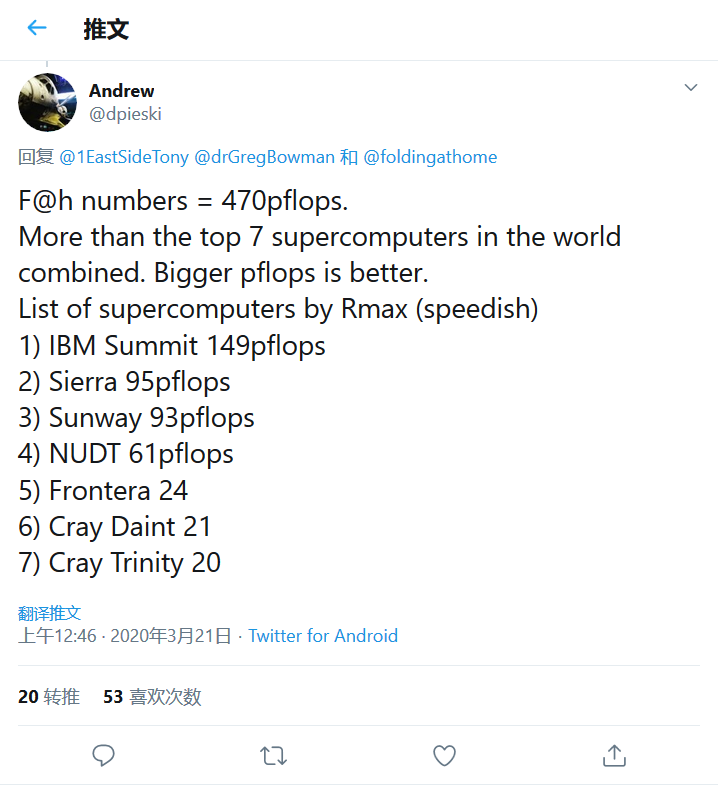The height and width of the screenshot is (787, 718).
Task: Open the @foldingathome mention
Action: [430, 157]
